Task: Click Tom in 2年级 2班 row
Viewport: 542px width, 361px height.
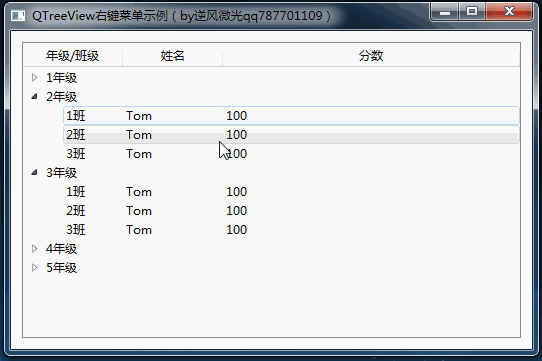Action: tap(139, 135)
